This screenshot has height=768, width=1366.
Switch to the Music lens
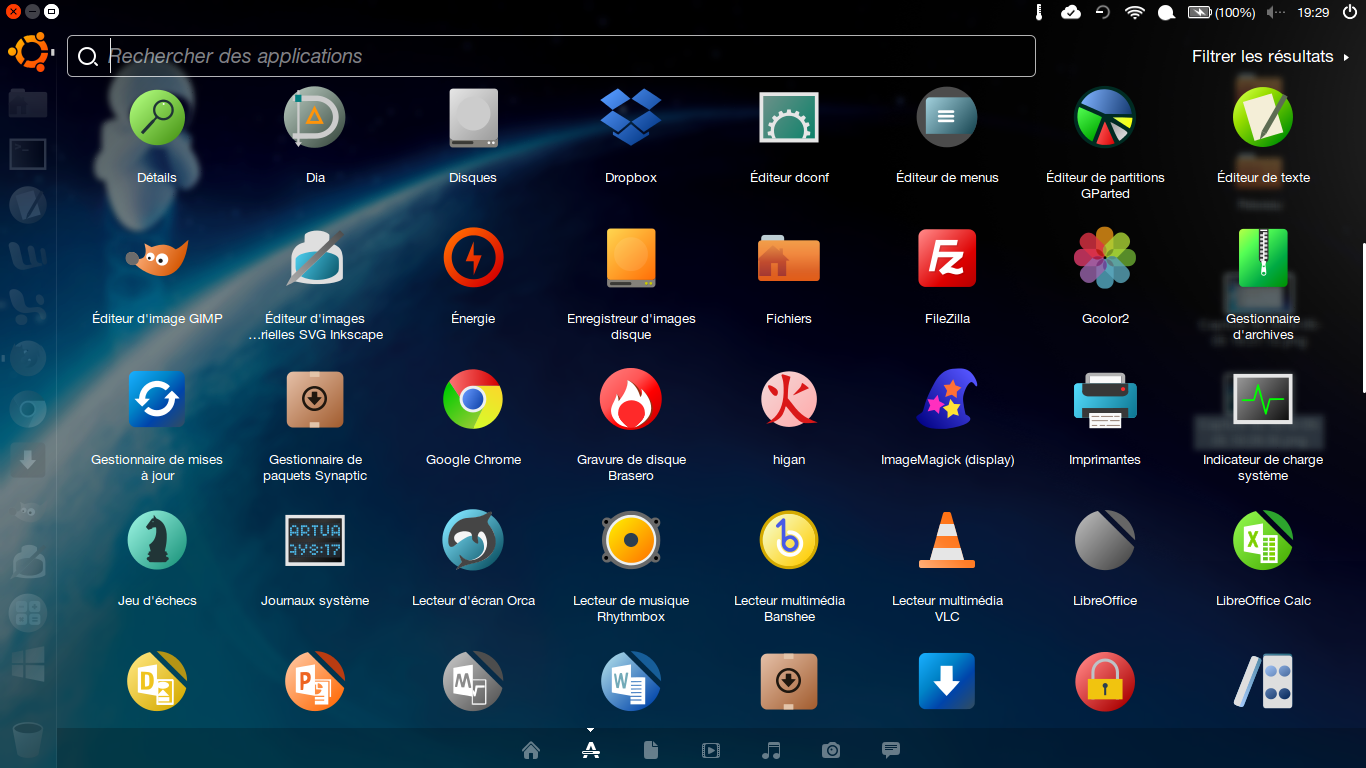771,750
